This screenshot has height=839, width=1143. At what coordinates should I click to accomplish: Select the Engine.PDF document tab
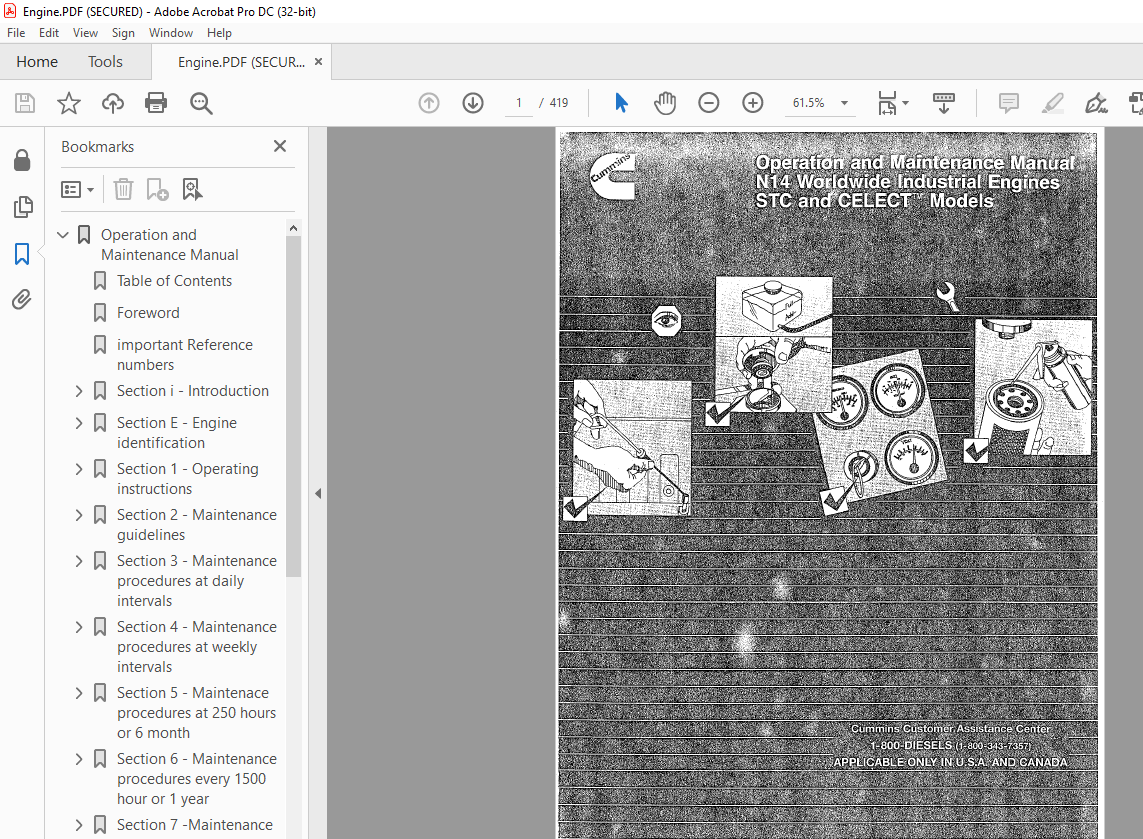(x=241, y=63)
